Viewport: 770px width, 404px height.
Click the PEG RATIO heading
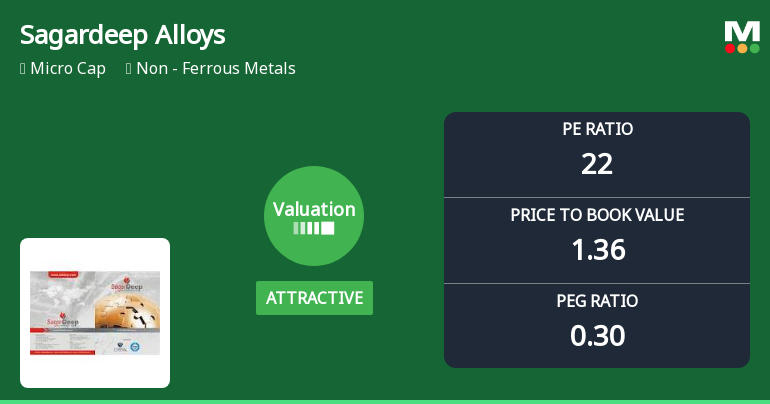597,301
